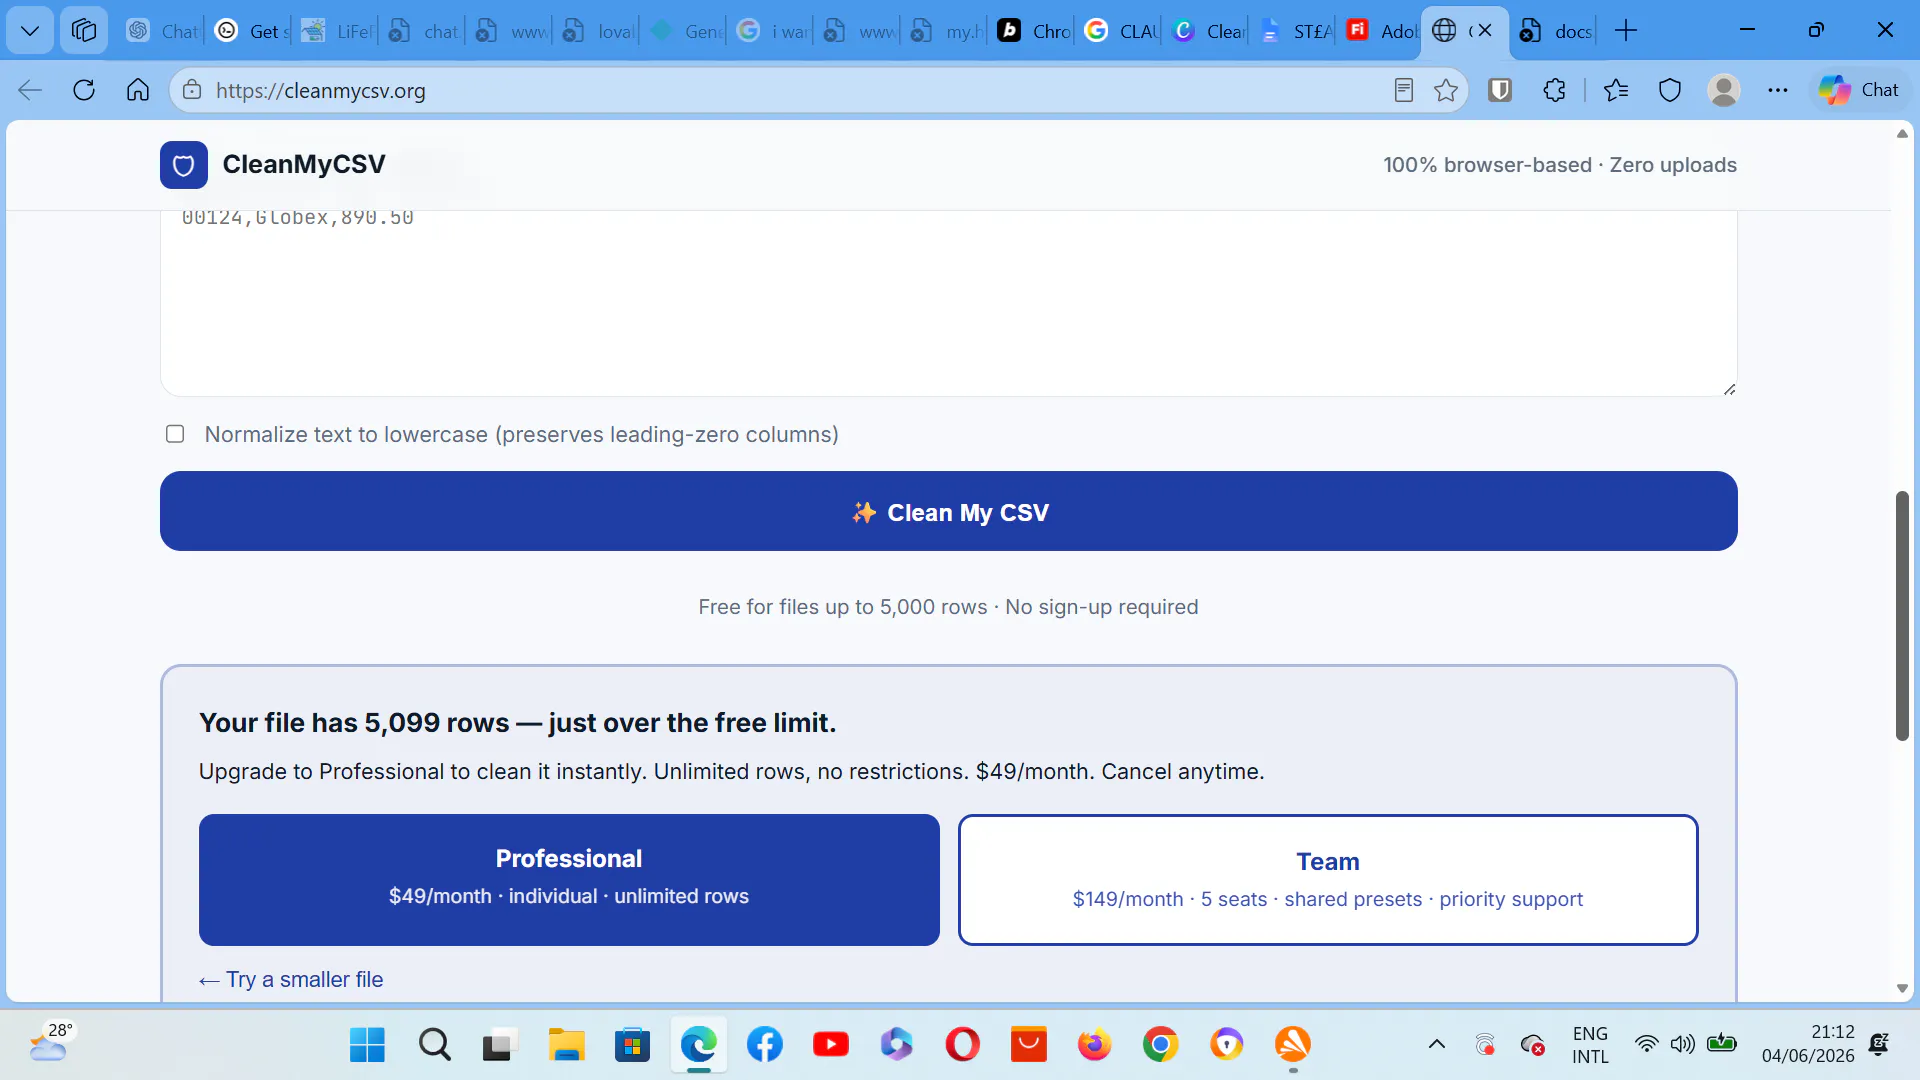Open the notifications bell icon
The height and width of the screenshot is (1080, 1920).
click(x=1879, y=1045)
